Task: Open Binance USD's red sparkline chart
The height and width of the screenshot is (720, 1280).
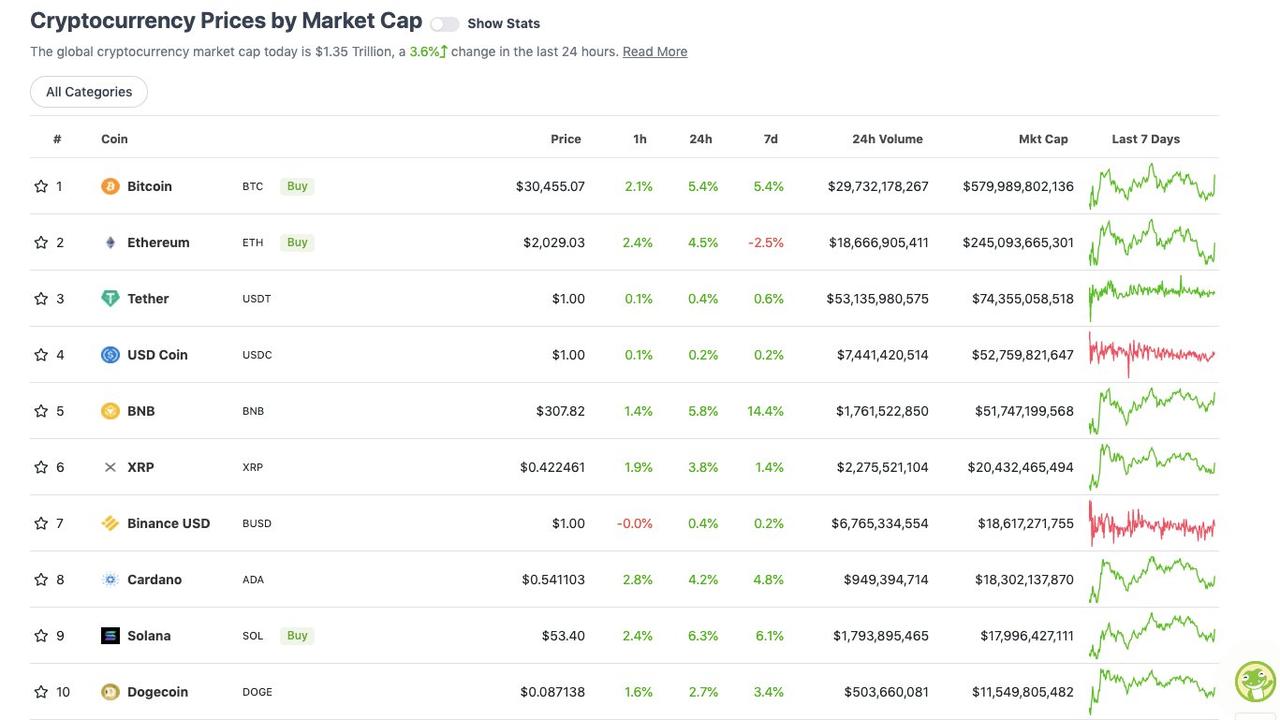Action: 1152,523
